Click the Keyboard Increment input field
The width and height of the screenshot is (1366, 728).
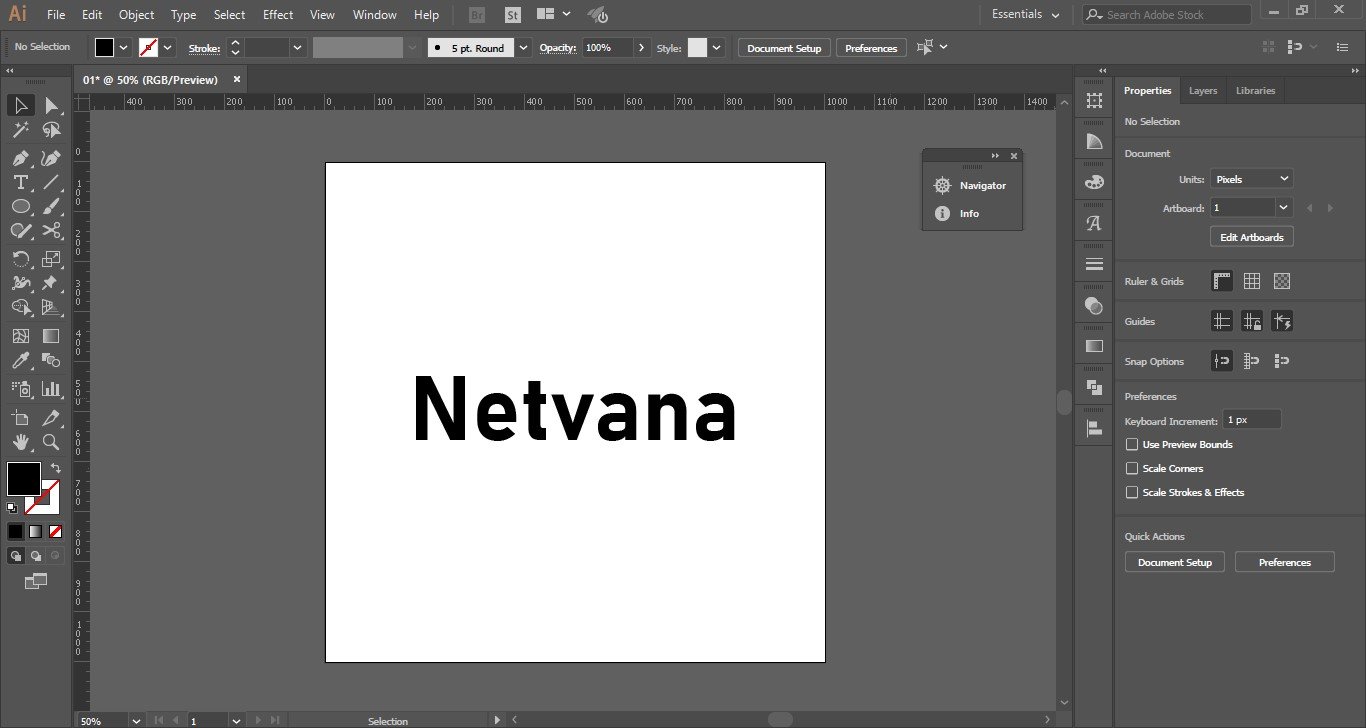click(x=1251, y=420)
